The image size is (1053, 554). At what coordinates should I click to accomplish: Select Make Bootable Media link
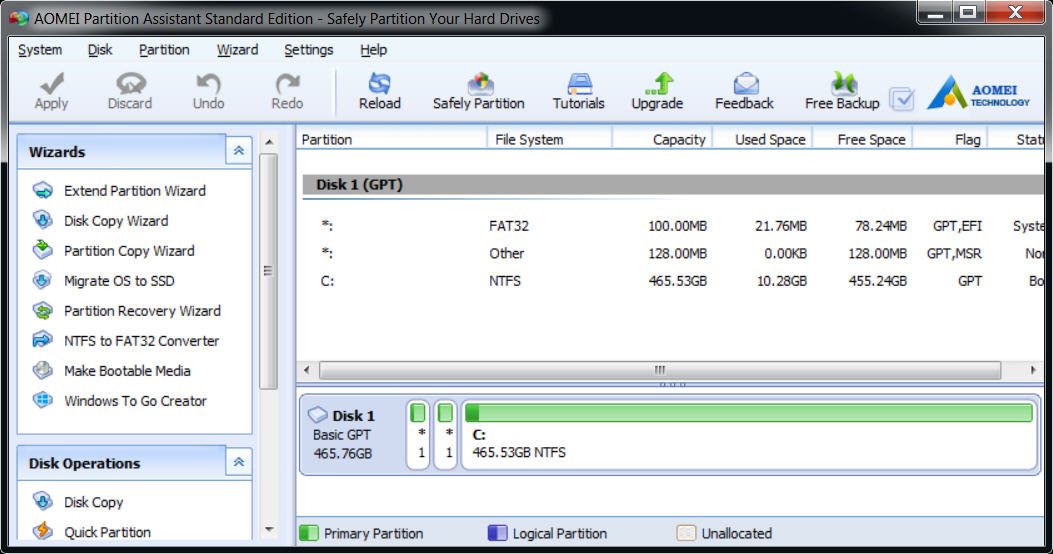pos(128,371)
